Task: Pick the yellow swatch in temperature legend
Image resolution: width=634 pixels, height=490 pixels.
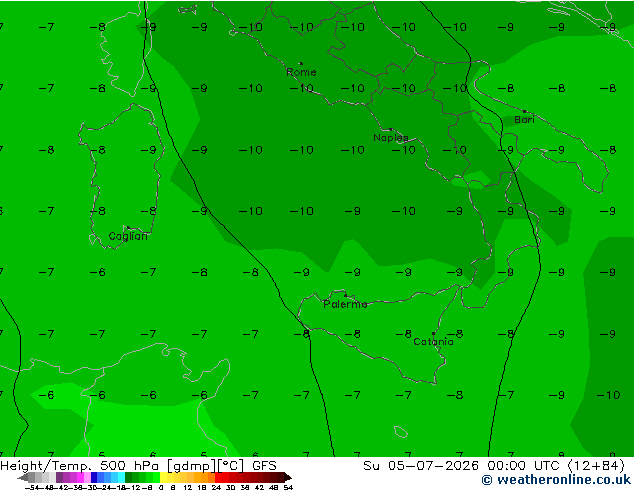Action: coord(164,477)
